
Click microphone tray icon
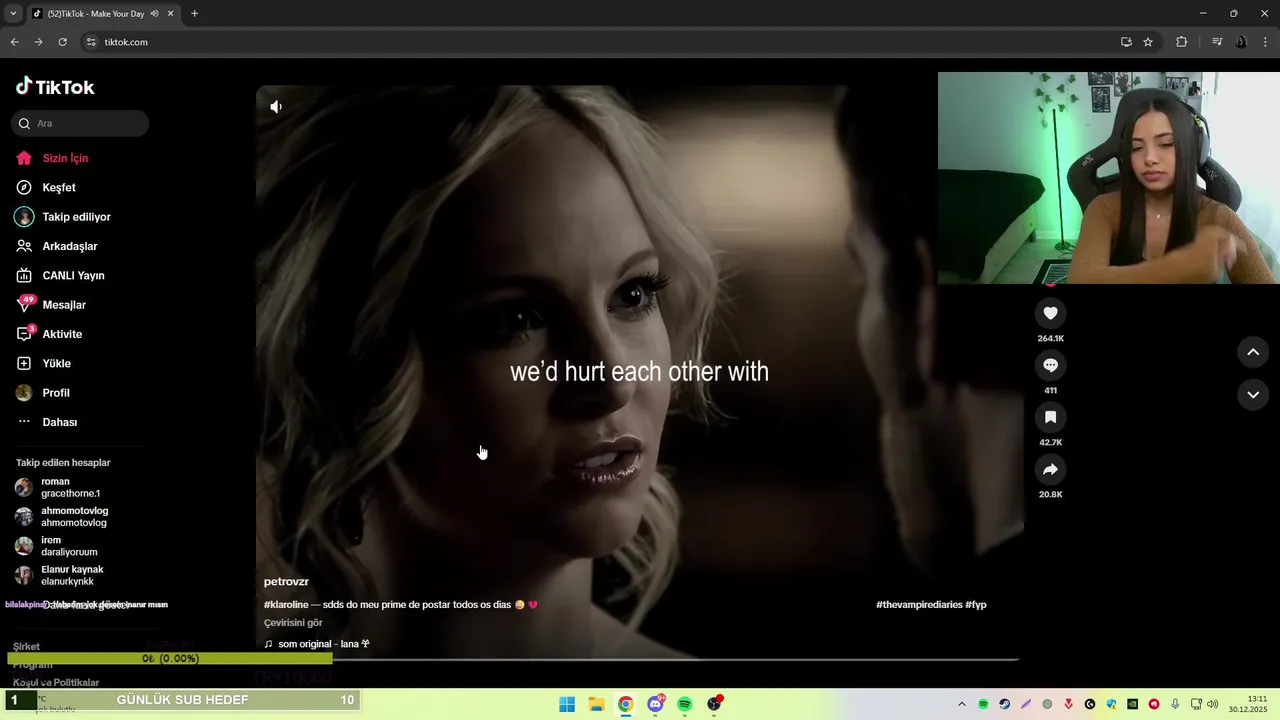click(x=1175, y=704)
